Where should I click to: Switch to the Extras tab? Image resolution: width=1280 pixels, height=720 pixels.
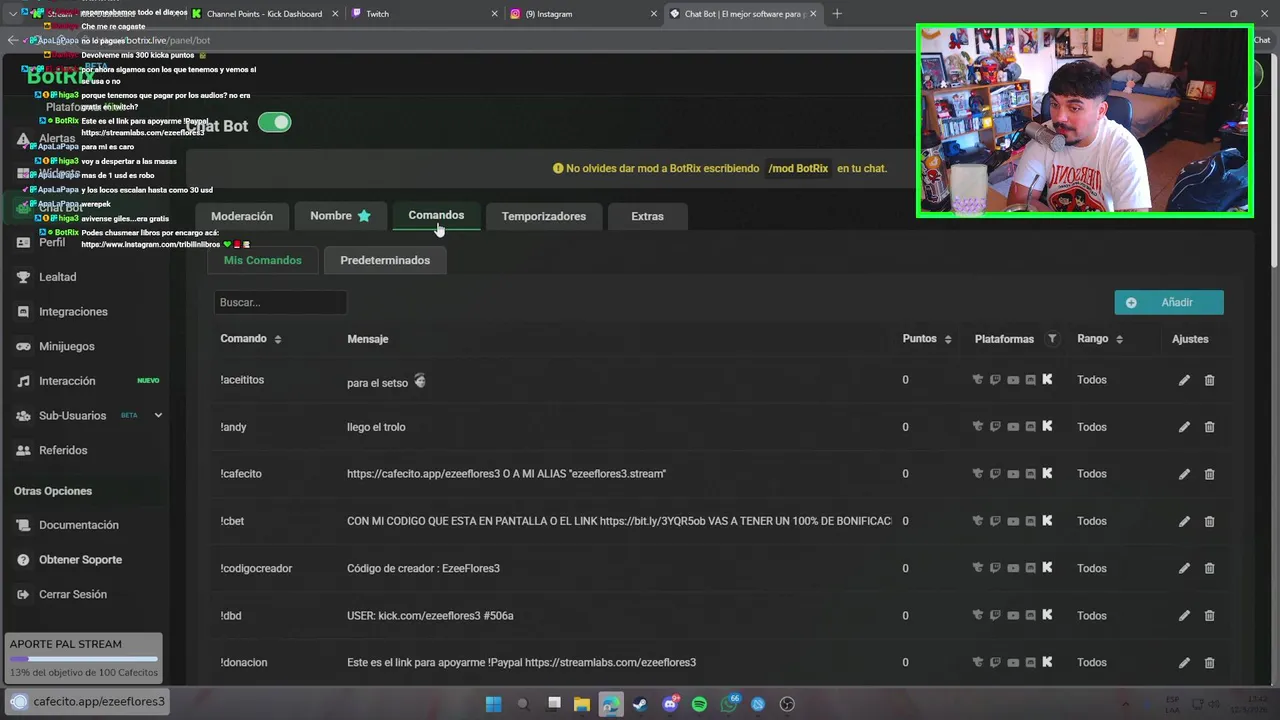click(647, 216)
